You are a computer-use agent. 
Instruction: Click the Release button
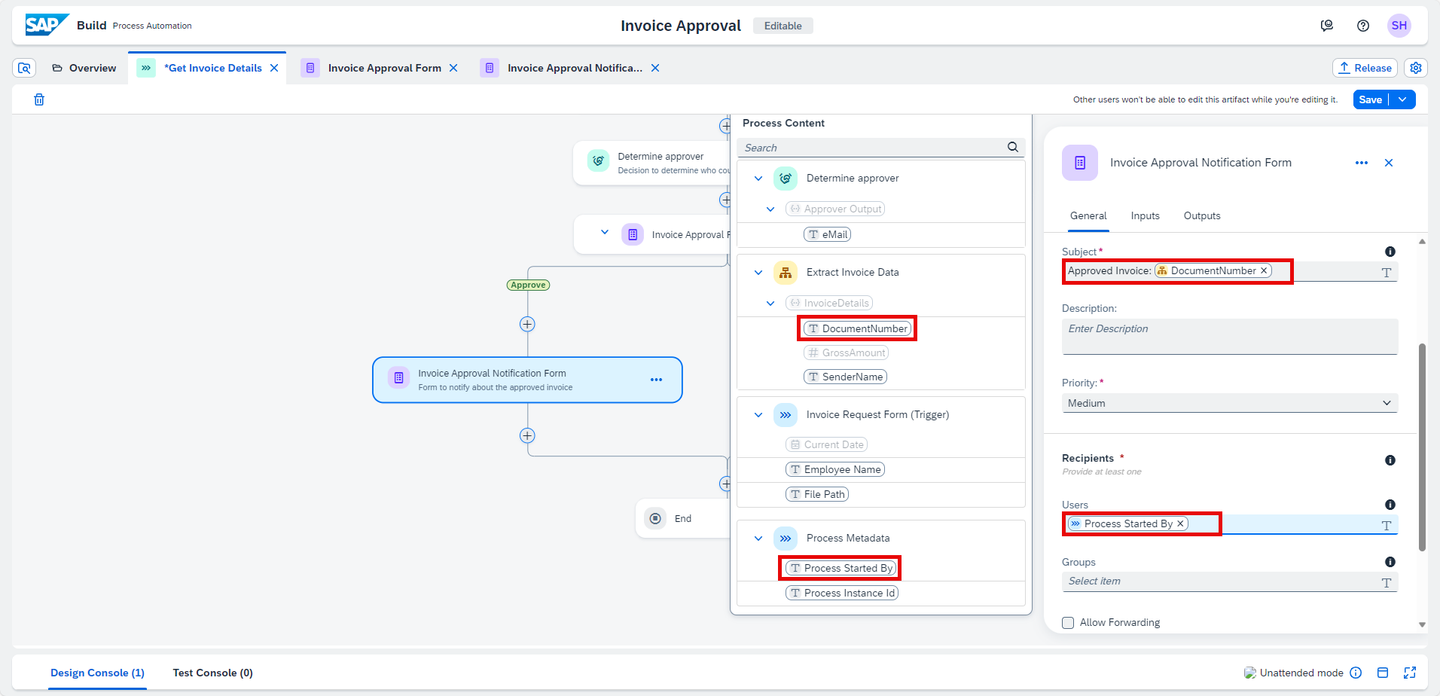pyautogui.click(x=1365, y=68)
